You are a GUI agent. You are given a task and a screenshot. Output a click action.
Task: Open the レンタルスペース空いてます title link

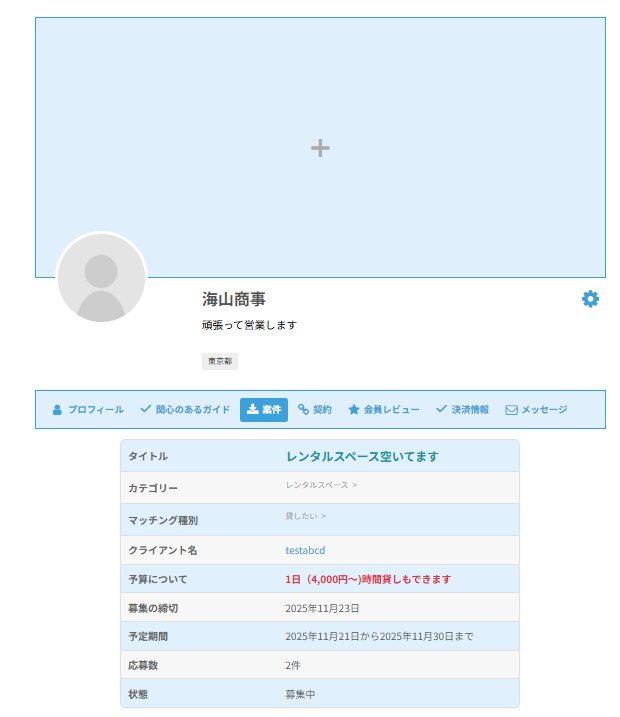(x=362, y=456)
